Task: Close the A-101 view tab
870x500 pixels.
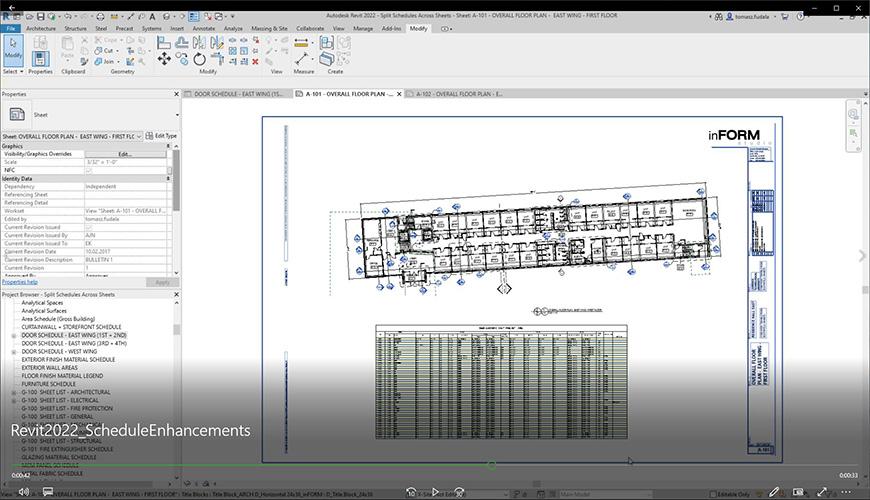Action: point(399,94)
